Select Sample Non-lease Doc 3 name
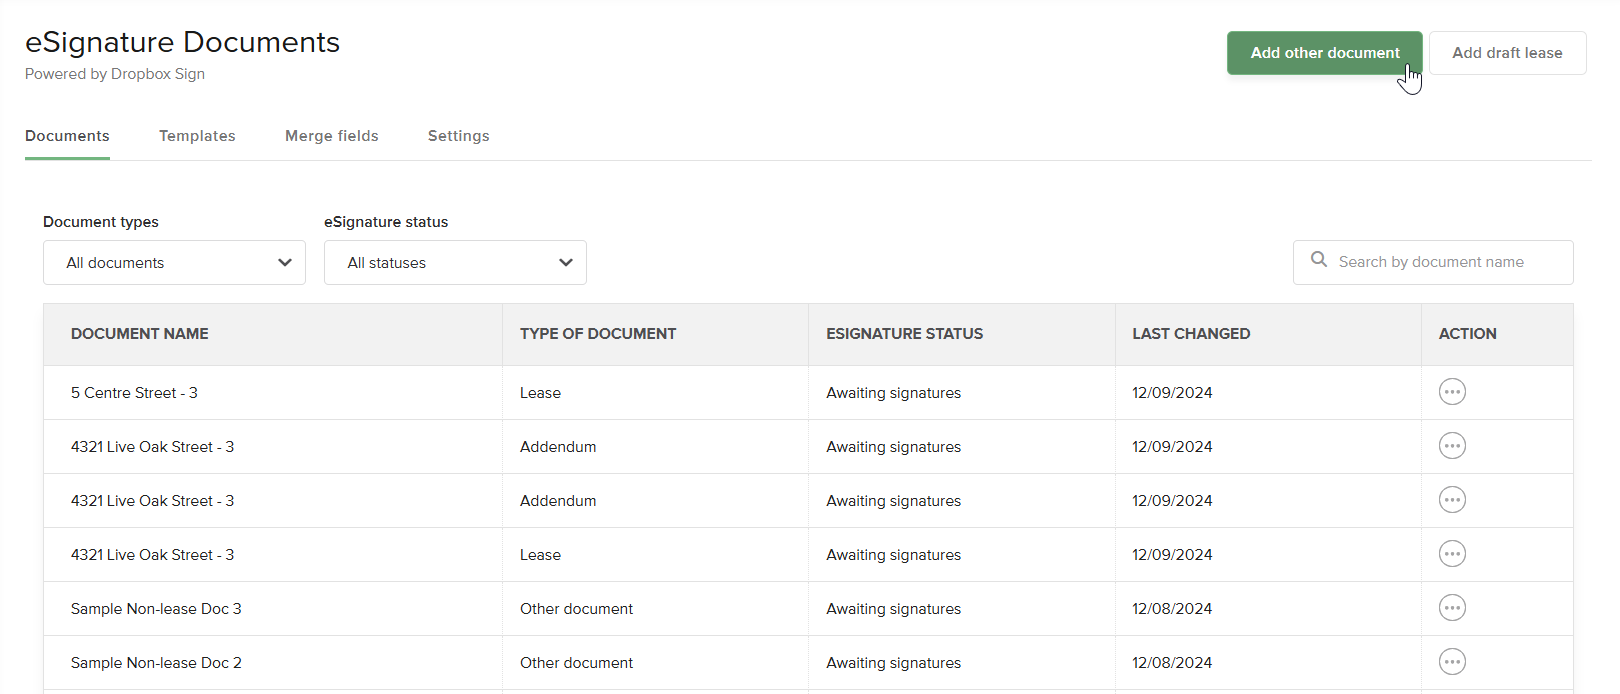 [x=156, y=609]
